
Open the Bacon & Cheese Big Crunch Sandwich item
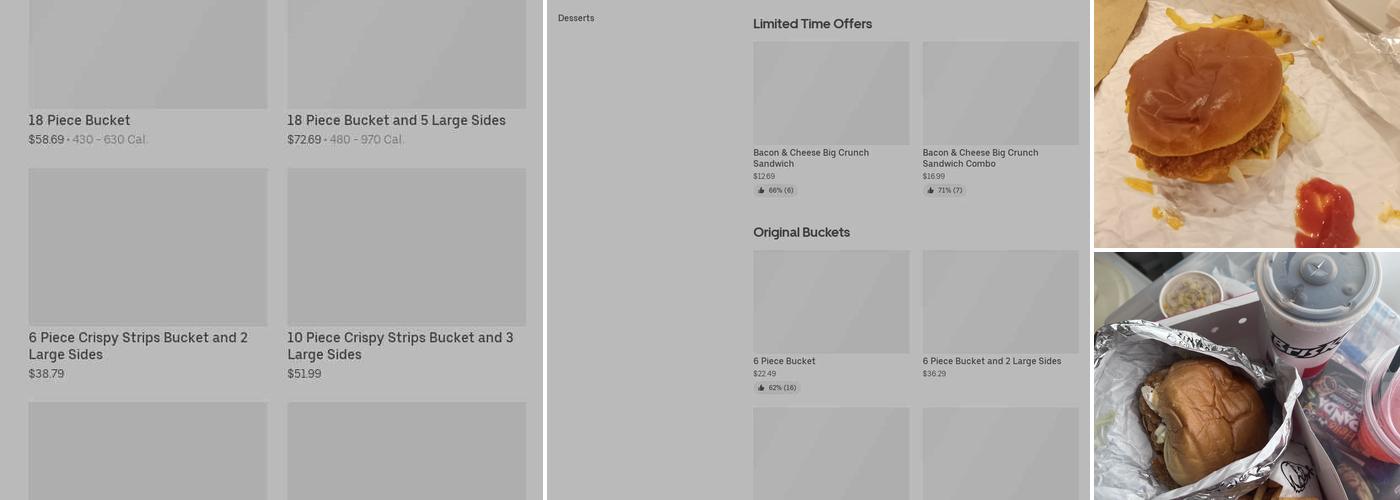[811, 158]
